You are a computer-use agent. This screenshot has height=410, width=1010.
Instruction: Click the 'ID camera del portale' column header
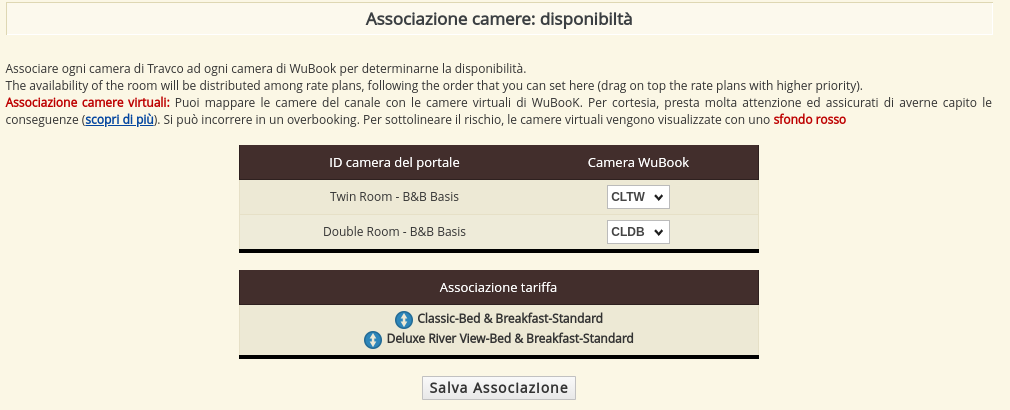pyautogui.click(x=394, y=163)
